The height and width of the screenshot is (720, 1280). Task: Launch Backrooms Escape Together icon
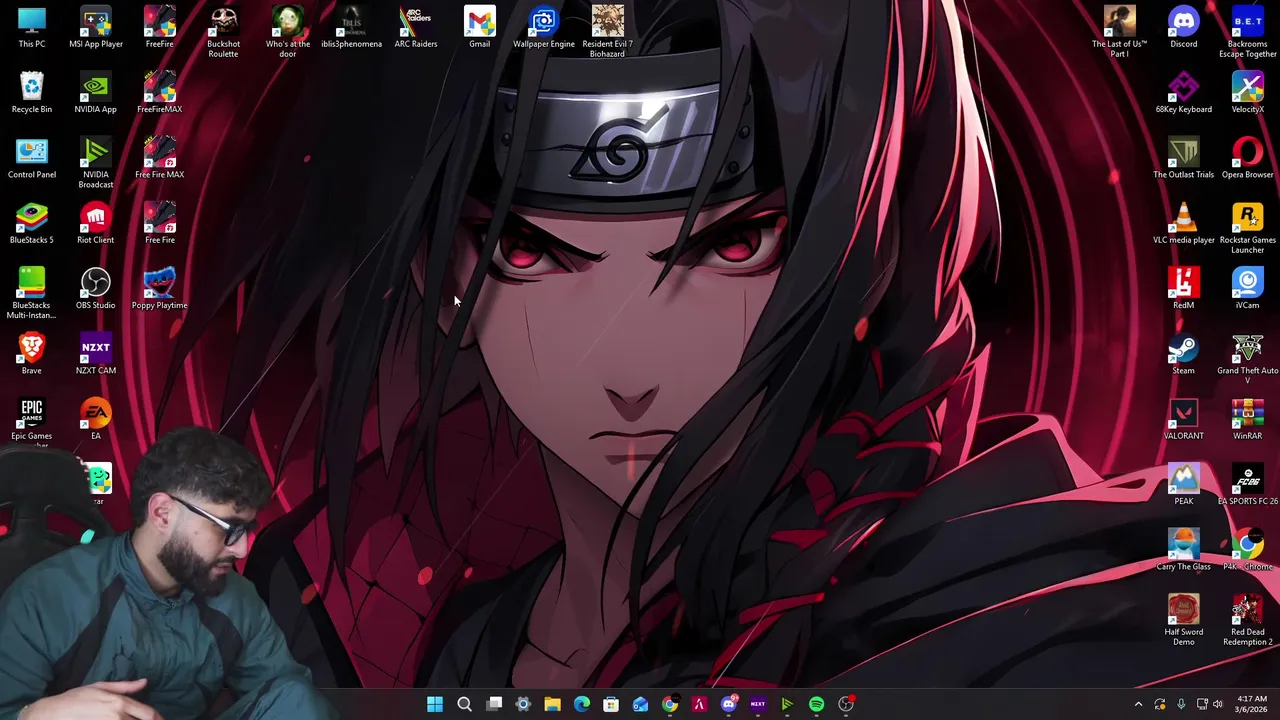1247,32
